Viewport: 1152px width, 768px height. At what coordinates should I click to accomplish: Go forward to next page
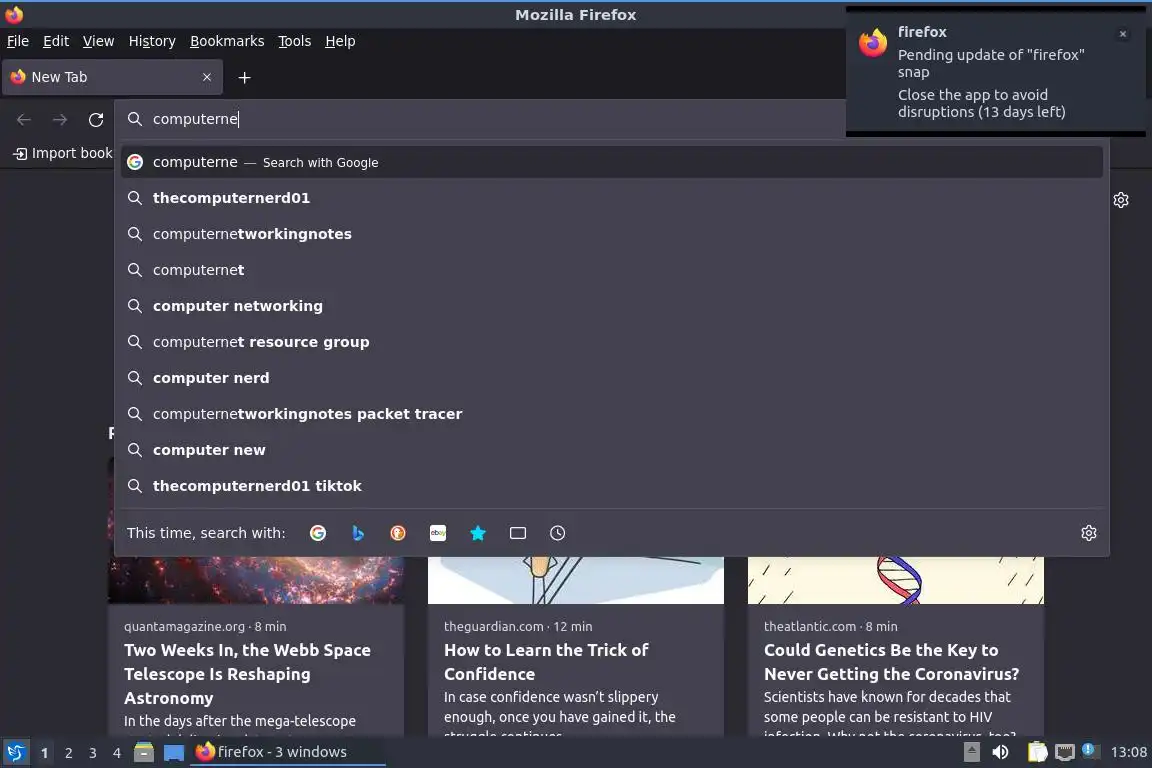coord(60,119)
